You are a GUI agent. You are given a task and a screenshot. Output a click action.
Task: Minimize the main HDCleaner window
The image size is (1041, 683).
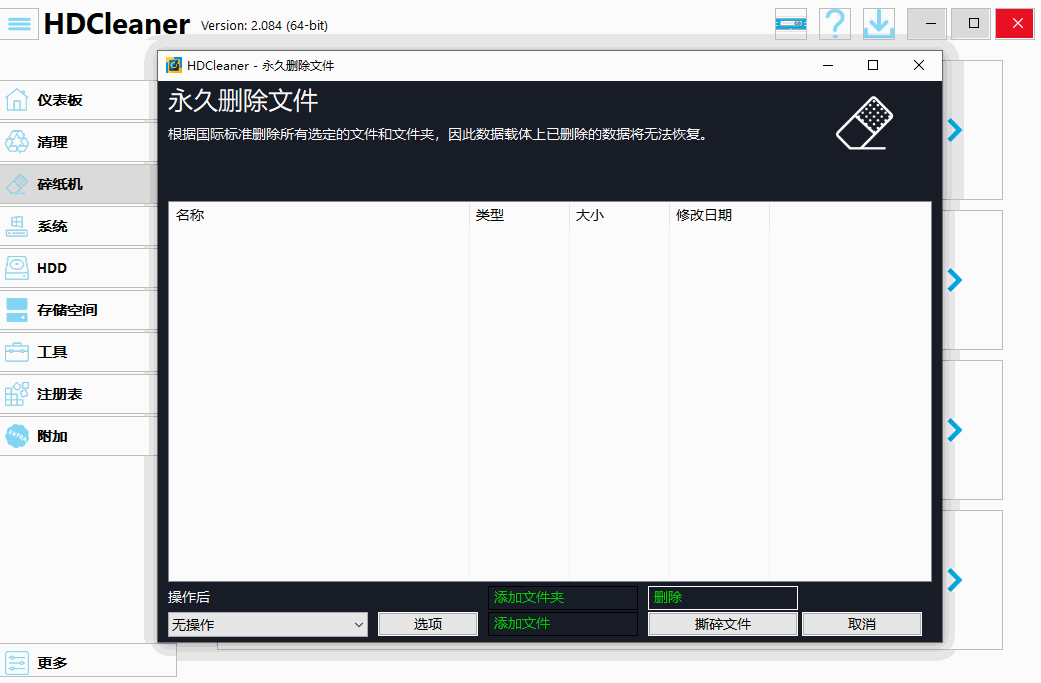[x=927, y=24]
